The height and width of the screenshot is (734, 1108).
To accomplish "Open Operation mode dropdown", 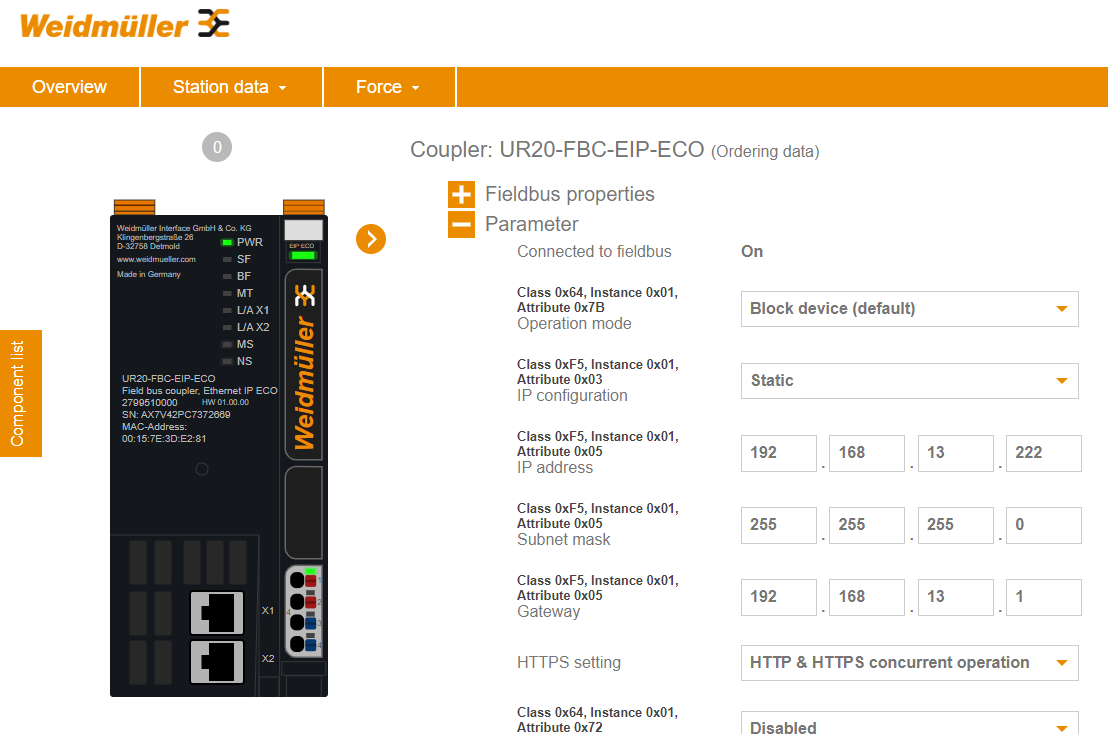I will click(909, 309).
